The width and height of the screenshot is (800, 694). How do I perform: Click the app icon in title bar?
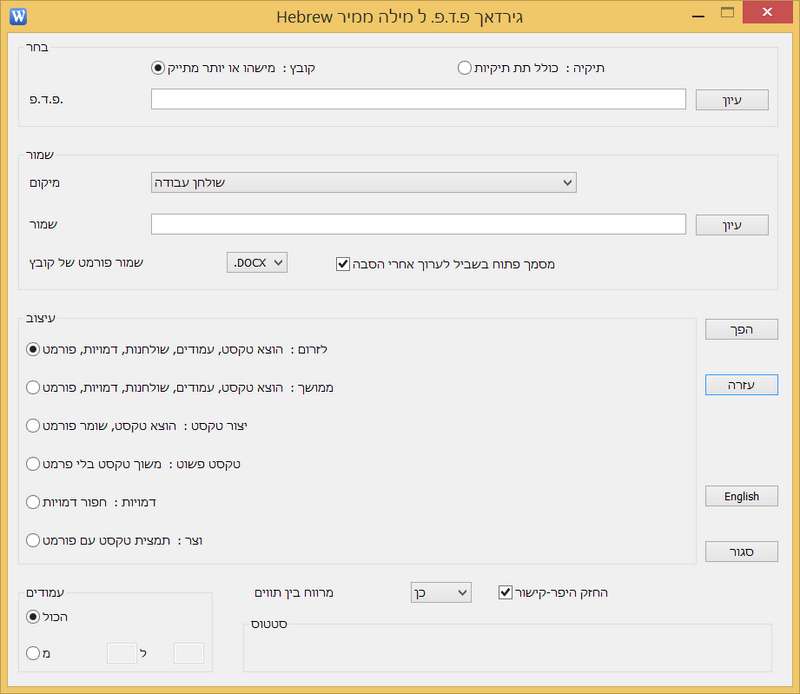pyautogui.click(x=17, y=15)
